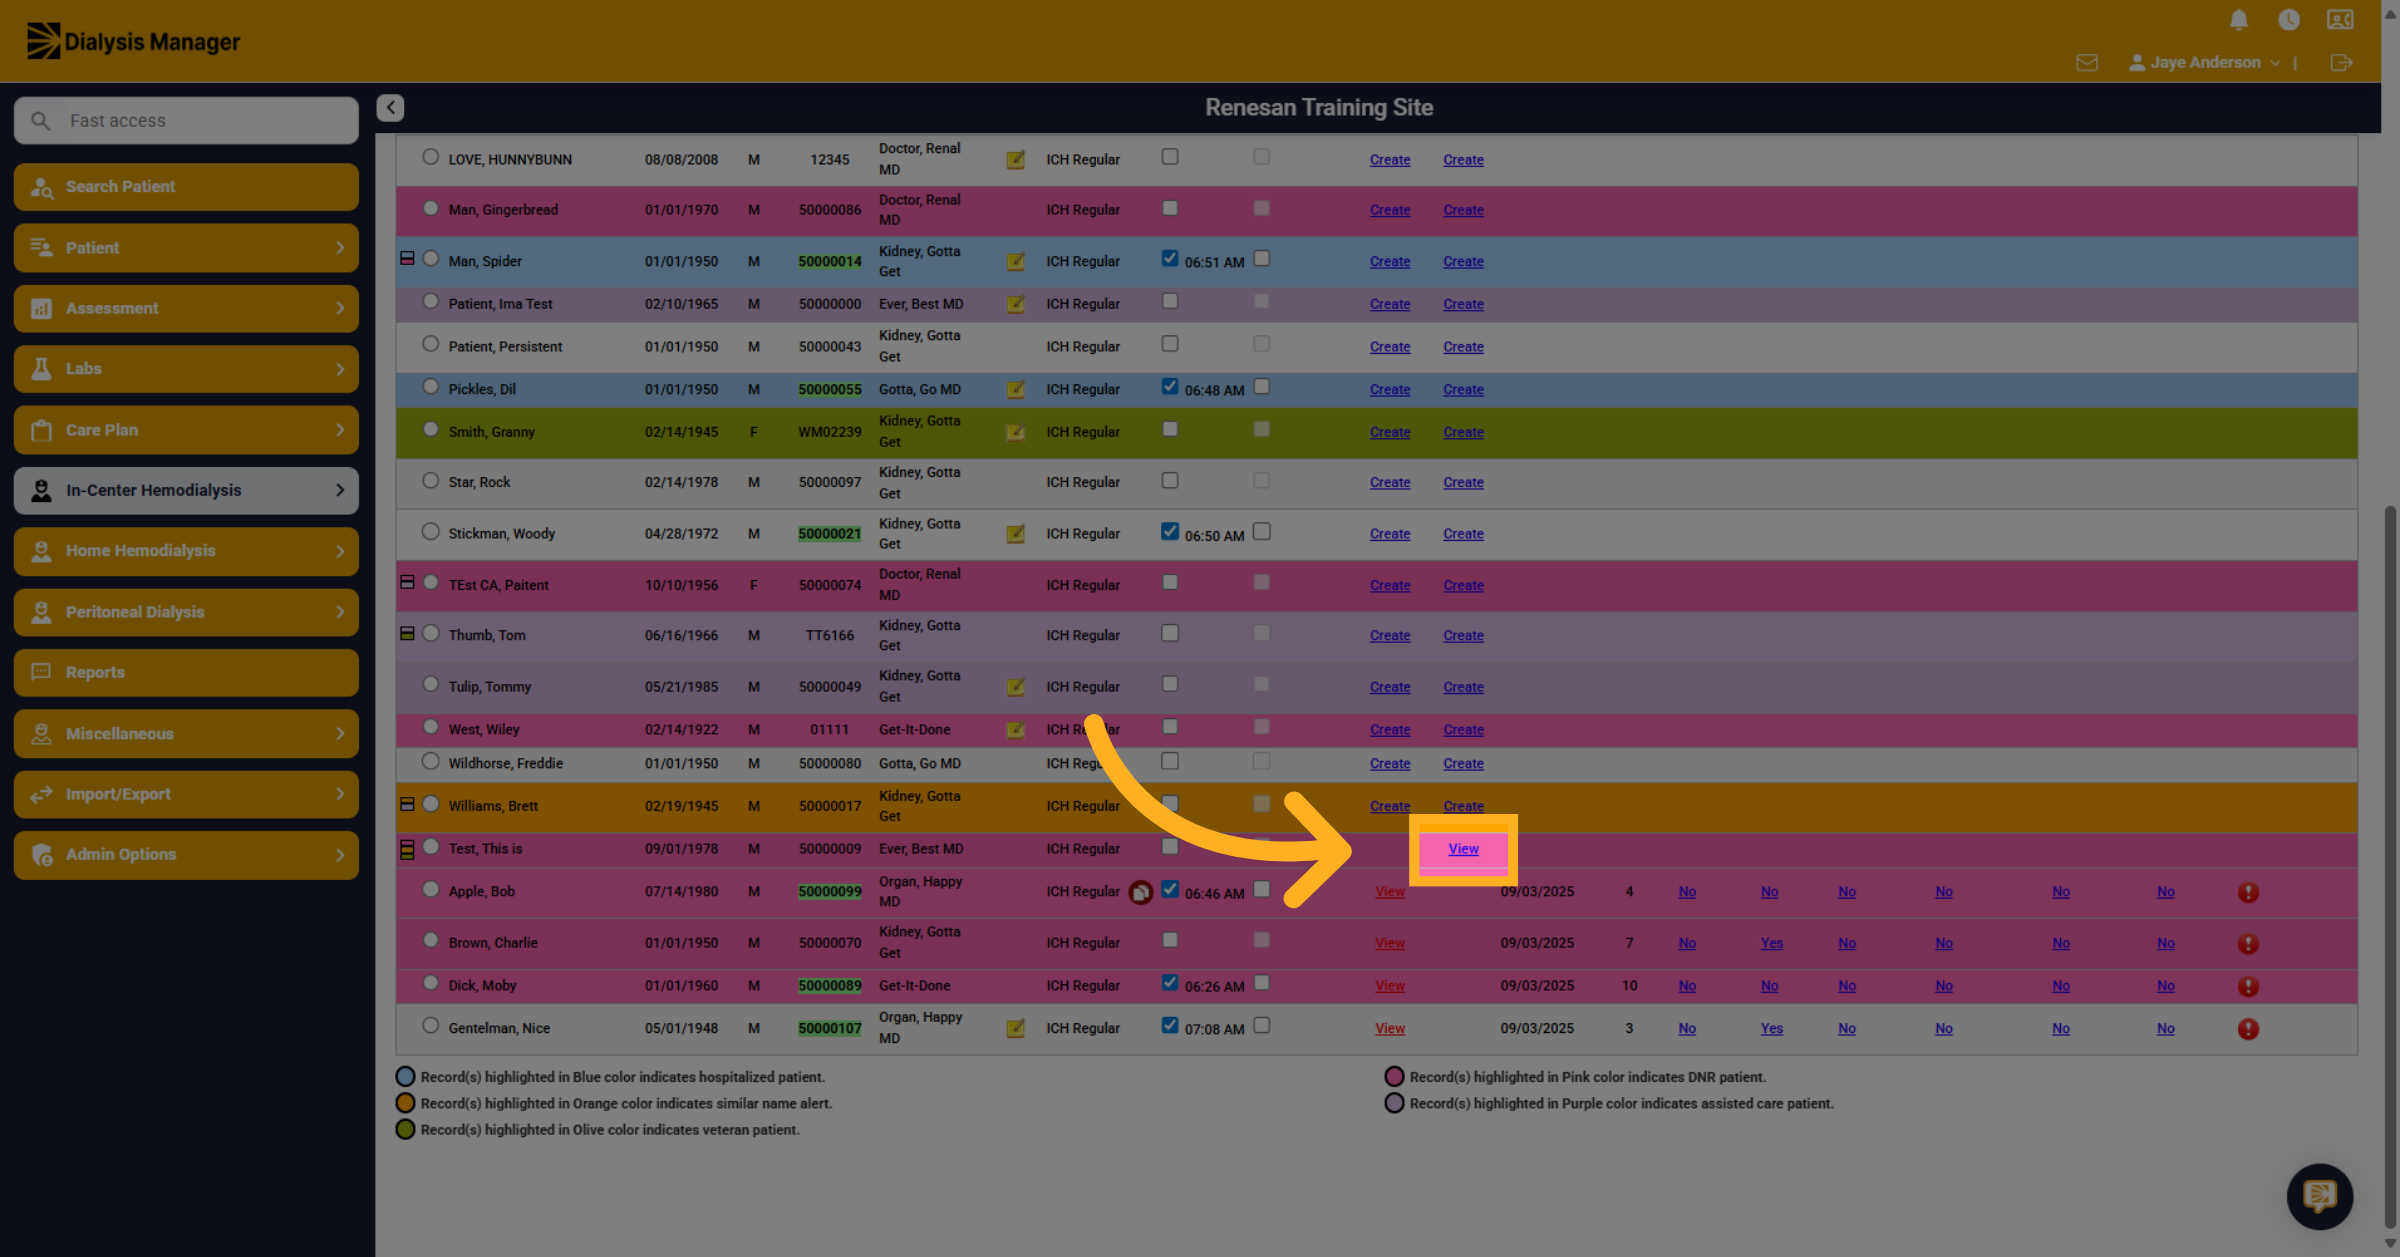The width and height of the screenshot is (2400, 1257).
Task: Open the chat support bubble icon
Action: [x=2320, y=1196]
